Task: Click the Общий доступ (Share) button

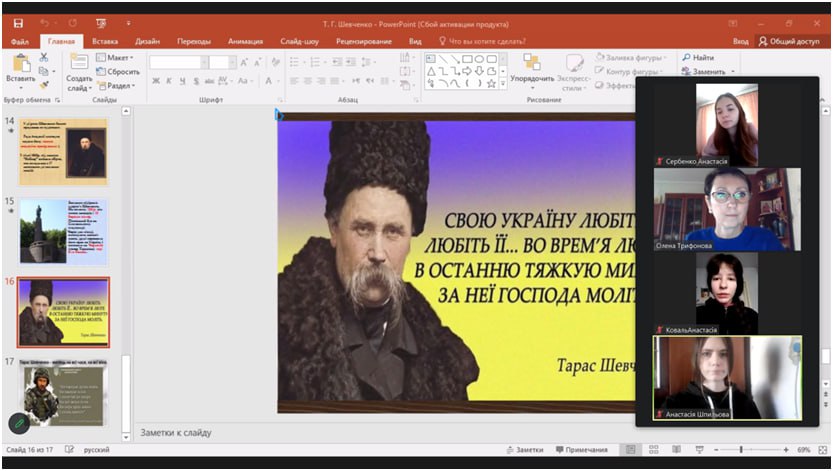Action: click(x=789, y=41)
